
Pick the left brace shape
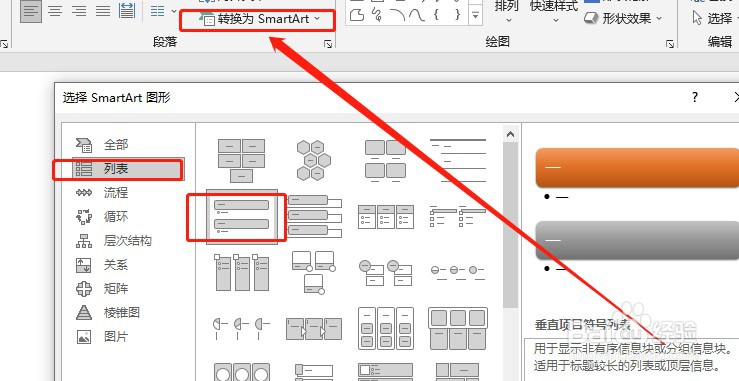click(436, 15)
